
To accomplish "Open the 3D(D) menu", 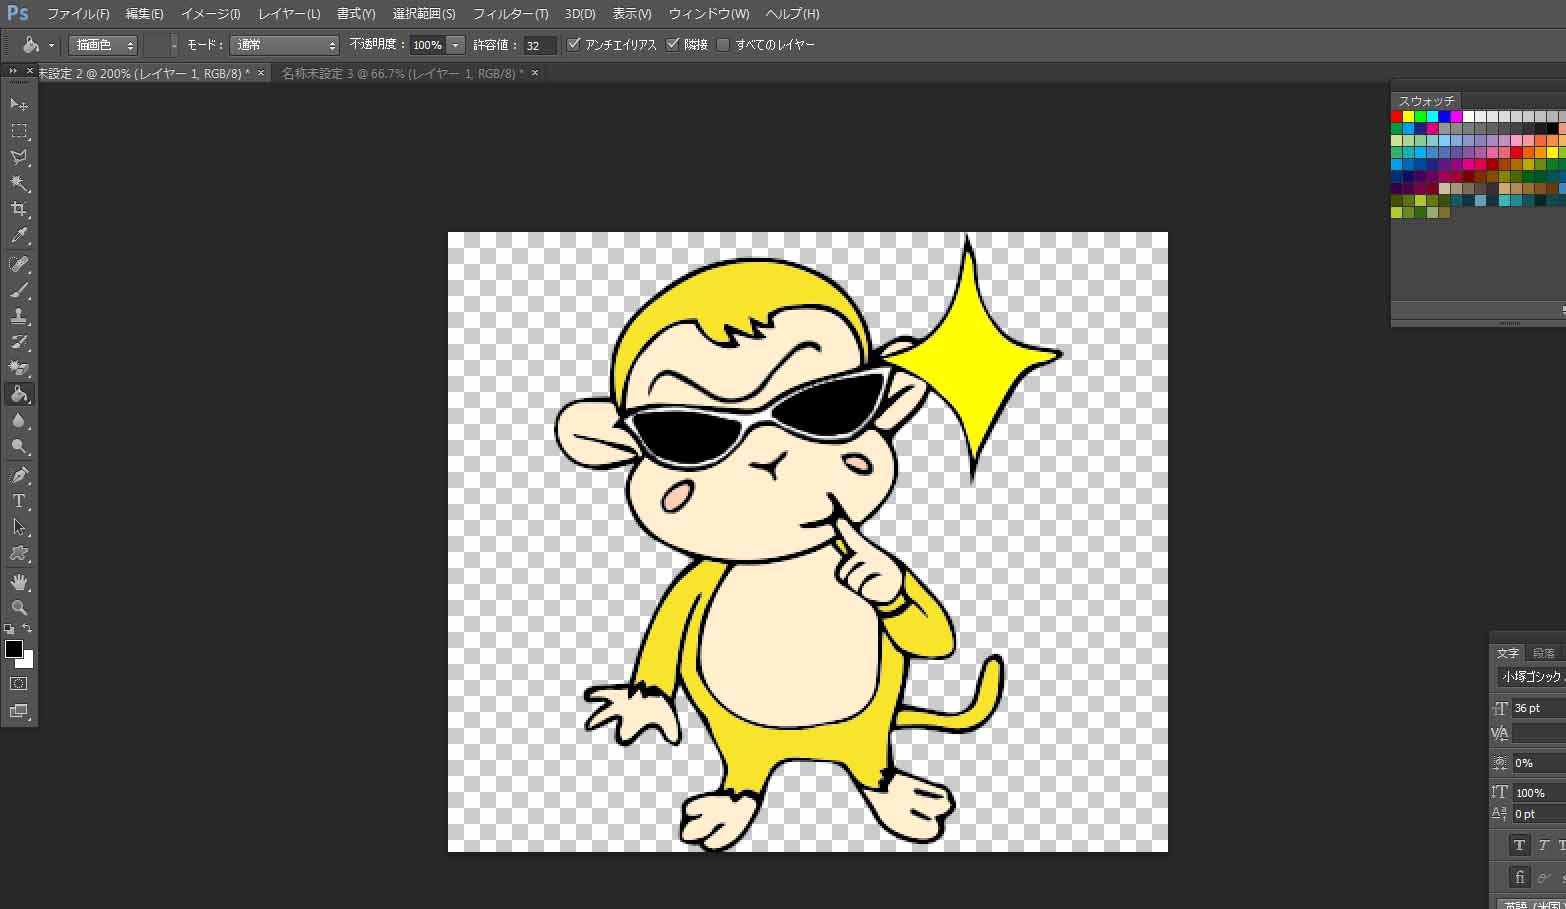I will pyautogui.click(x=580, y=14).
